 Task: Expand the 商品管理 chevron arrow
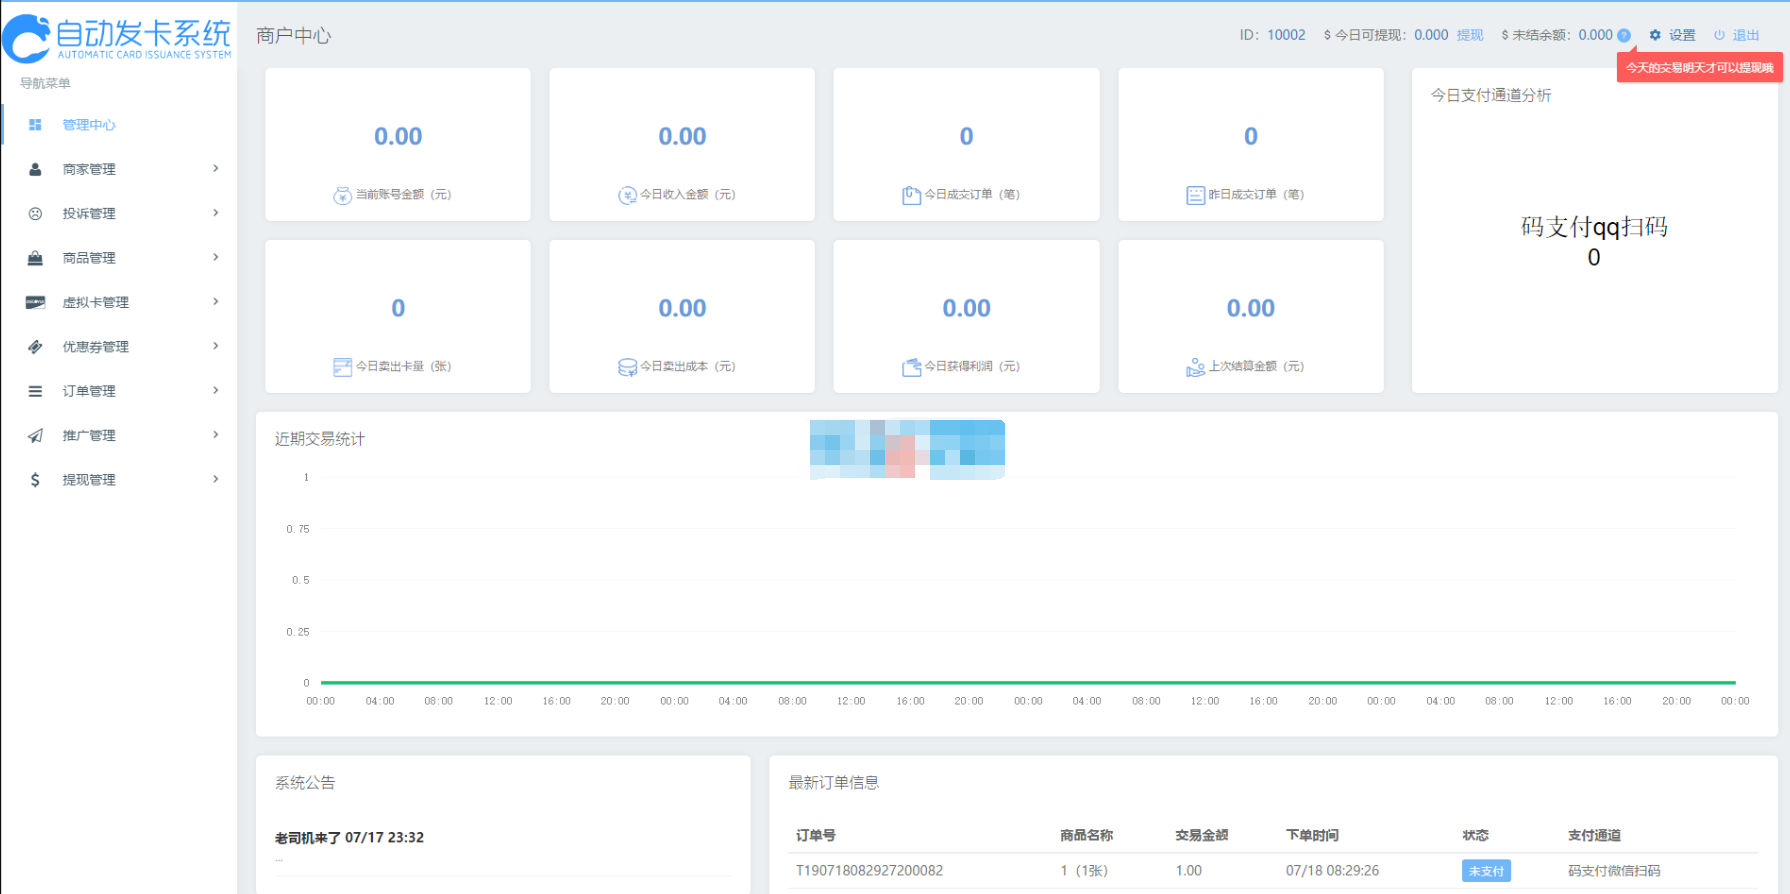[215, 258]
